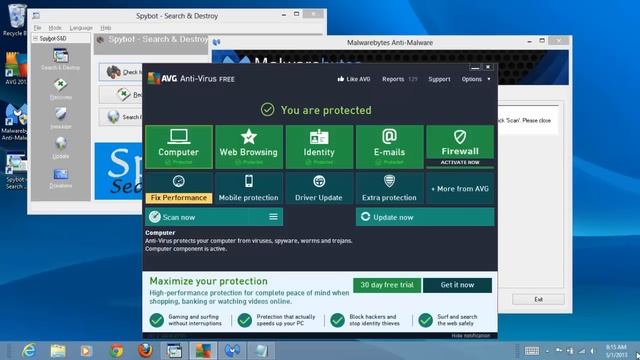Open Spybot Help menu
This screenshot has width=640, height=360.
coord(106,28)
